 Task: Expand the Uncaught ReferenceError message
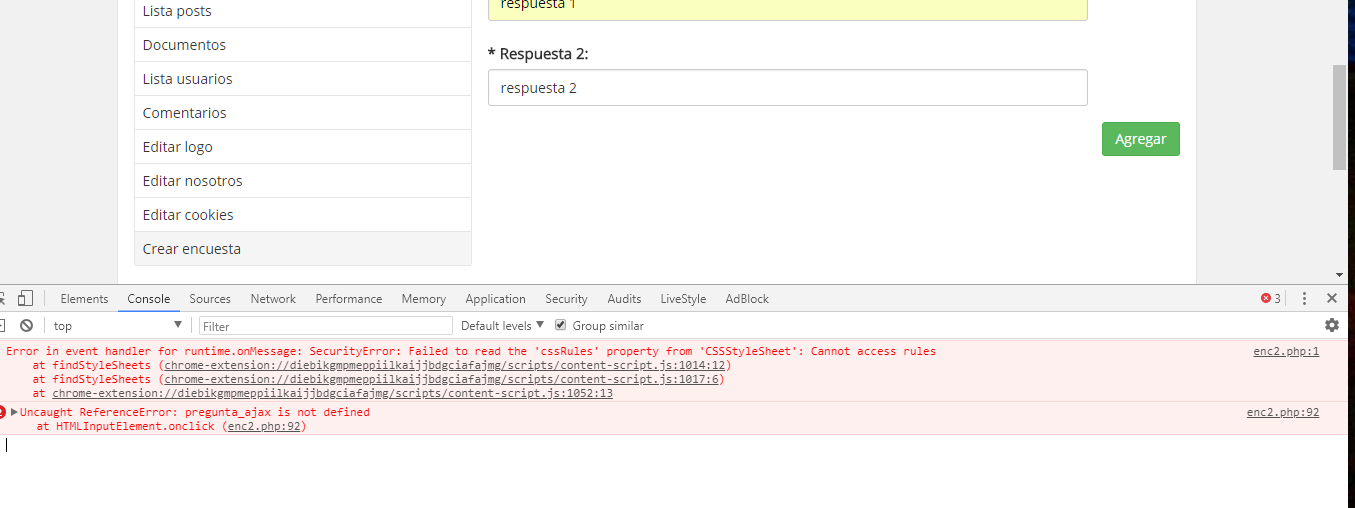(x=15, y=412)
